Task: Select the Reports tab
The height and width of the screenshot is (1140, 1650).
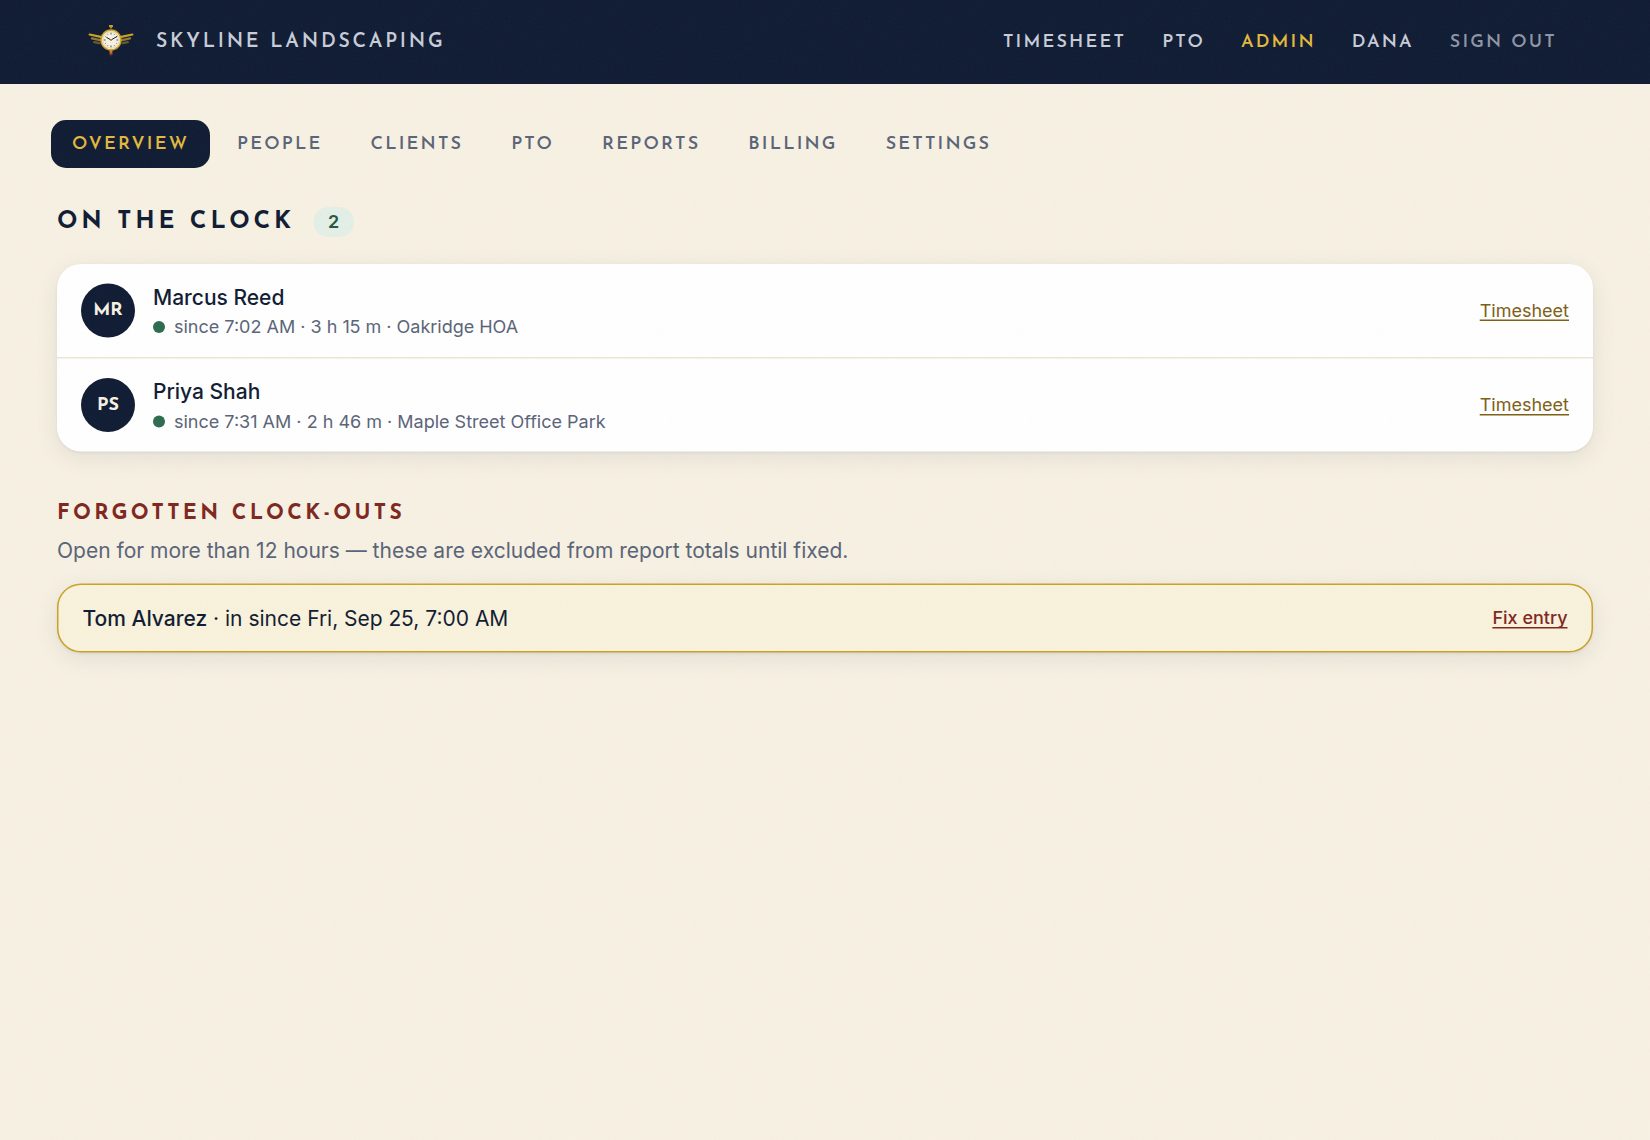Action: pyautogui.click(x=651, y=144)
